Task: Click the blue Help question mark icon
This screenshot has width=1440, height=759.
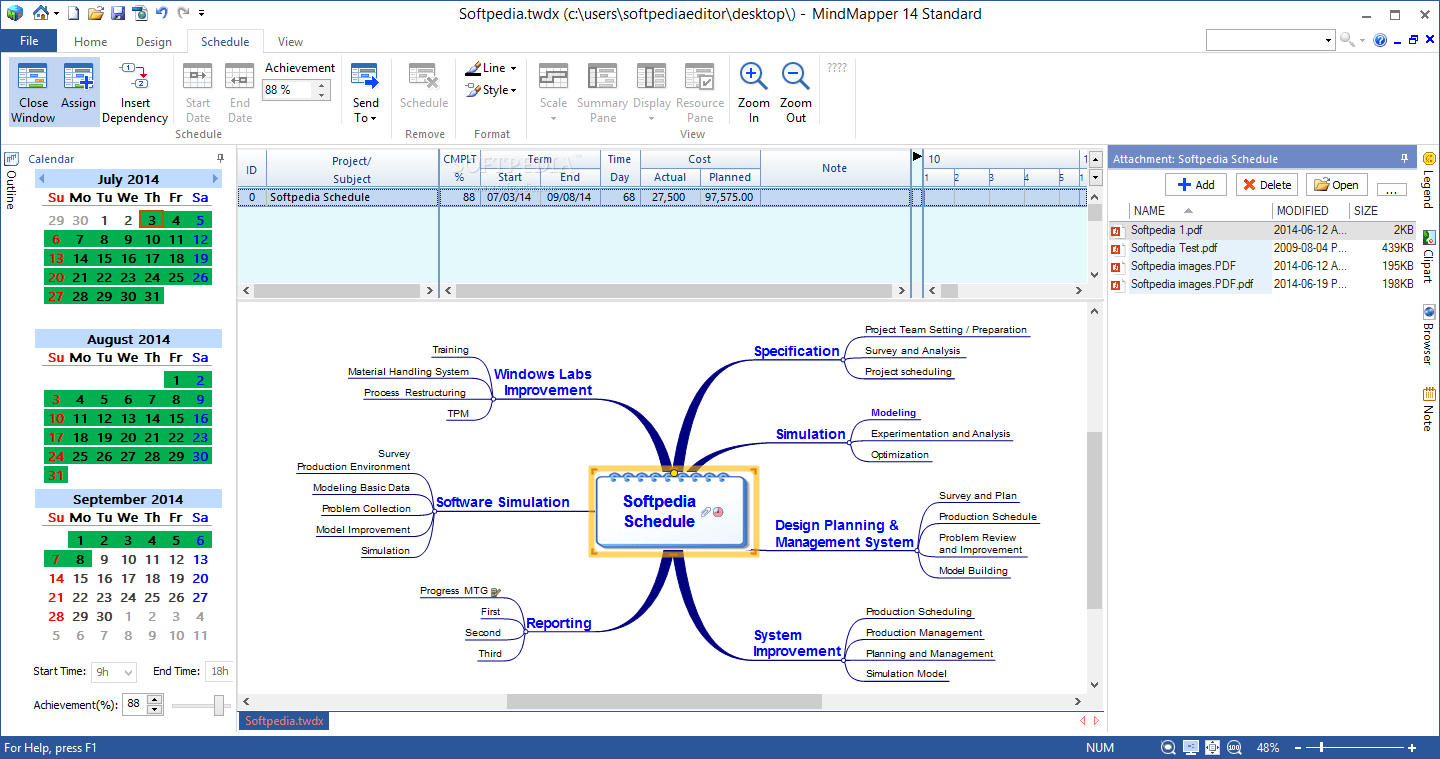Action: point(1380,40)
